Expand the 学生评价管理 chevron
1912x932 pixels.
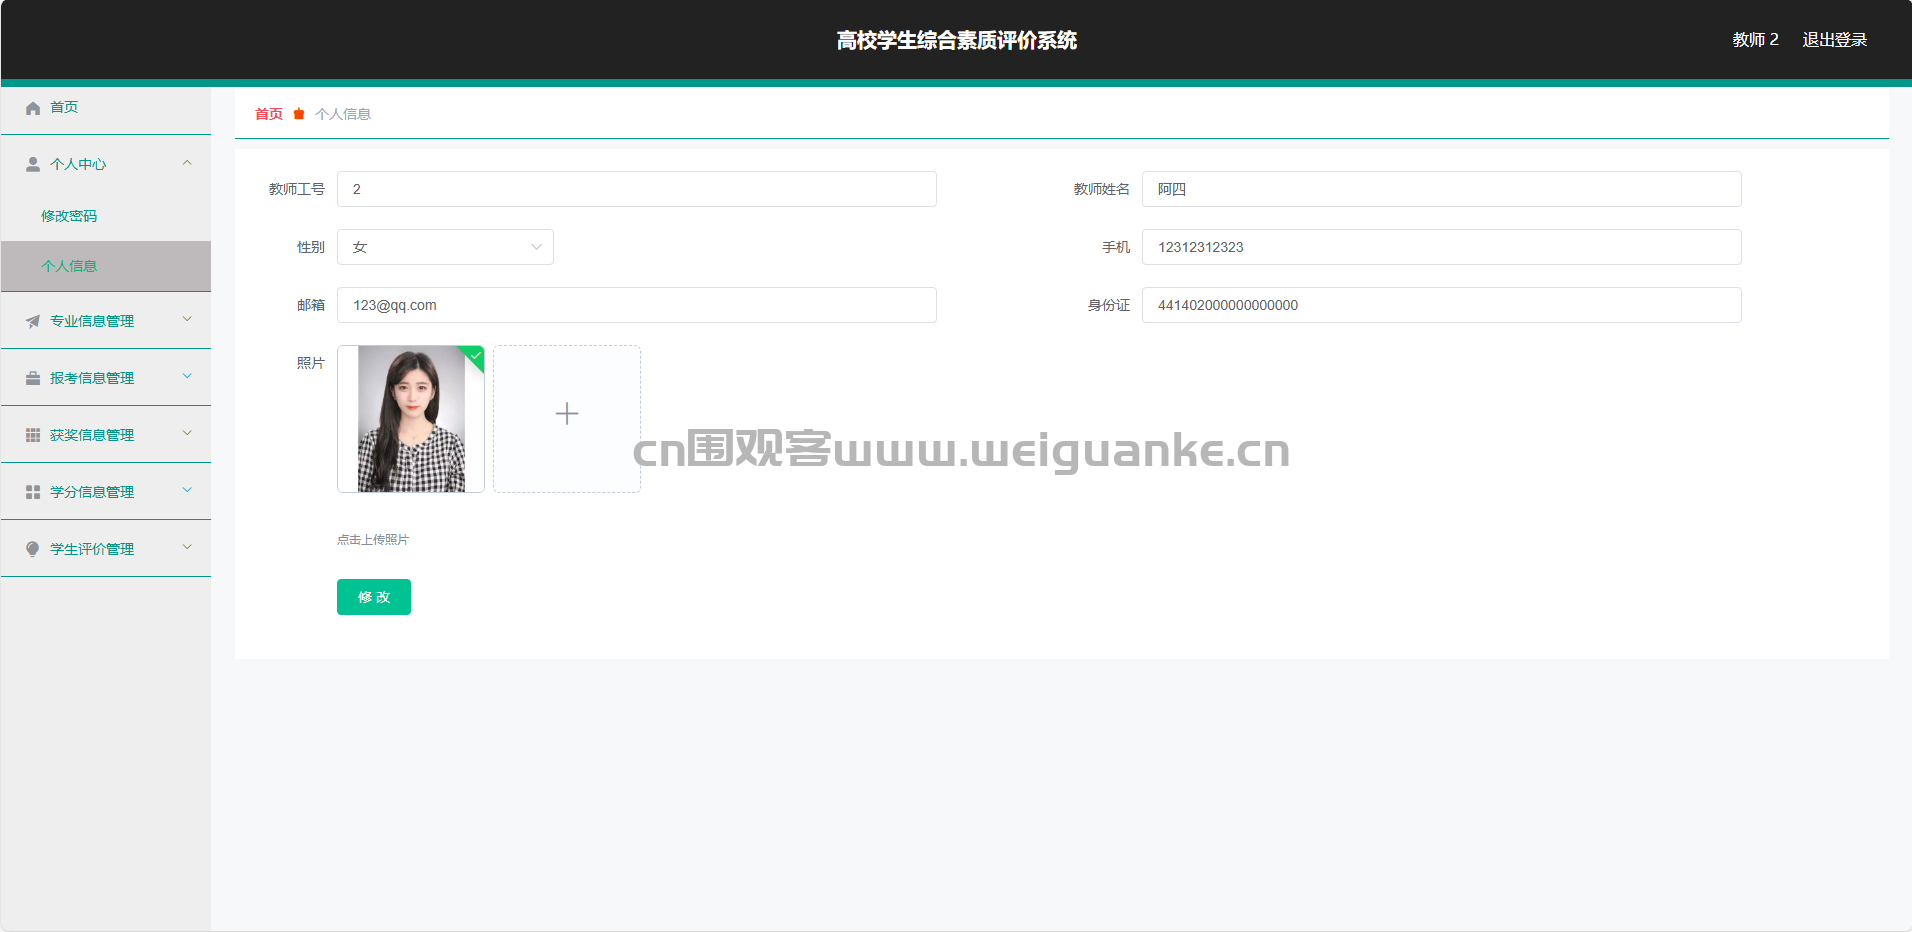click(187, 548)
